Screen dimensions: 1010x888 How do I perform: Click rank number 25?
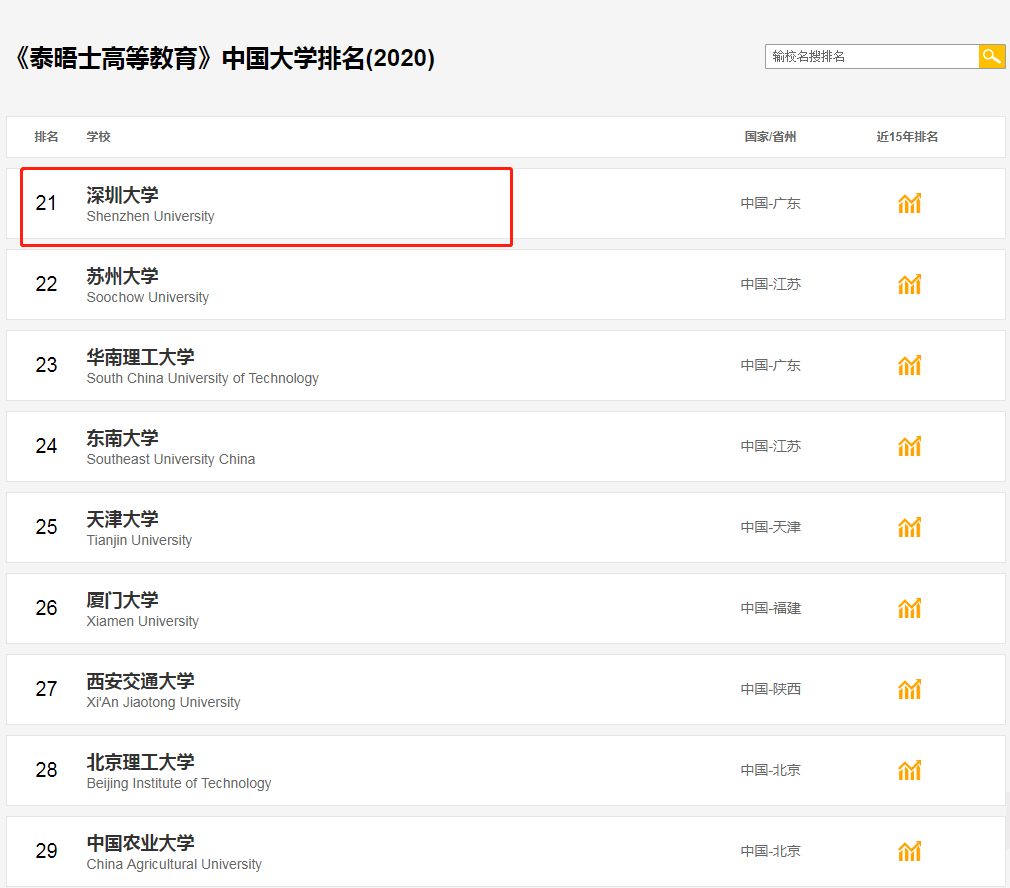[x=46, y=527]
